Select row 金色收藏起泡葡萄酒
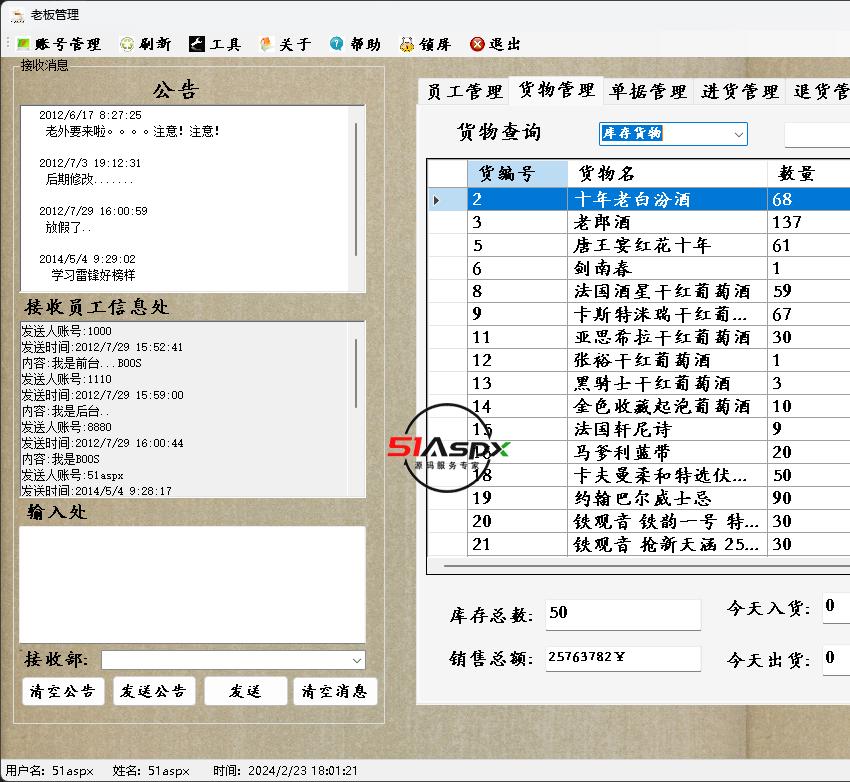This screenshot has height=782, width=850. pyautogui.click(x=639, y=406)
